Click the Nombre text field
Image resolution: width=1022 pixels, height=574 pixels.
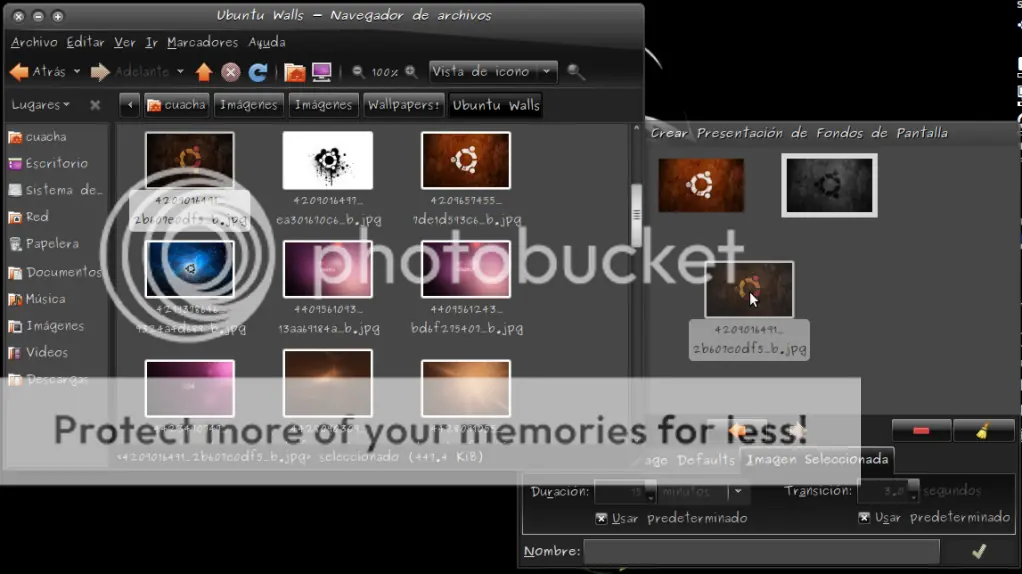pos(761,551)
